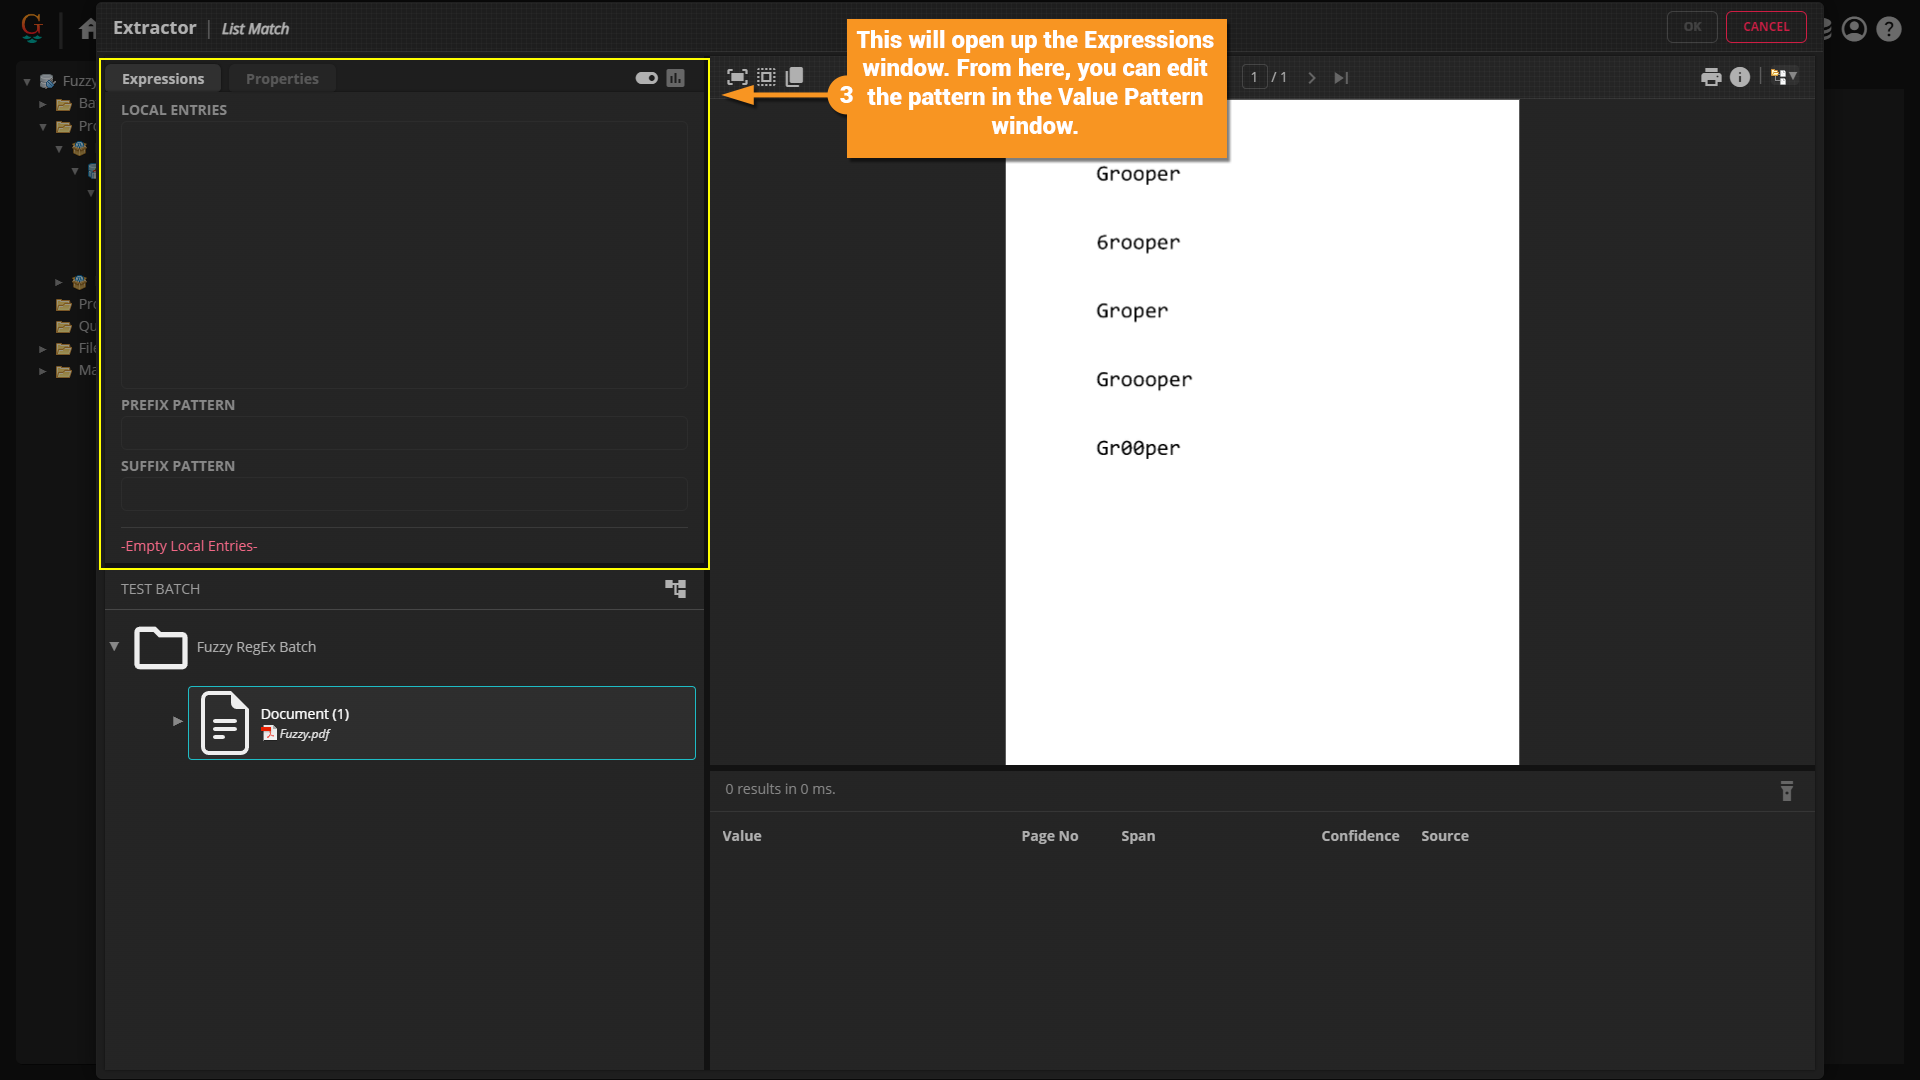1920x1080 pixels.
Task: Click the icon at the right of the results bar
Action: click(x=1787, y=791)
